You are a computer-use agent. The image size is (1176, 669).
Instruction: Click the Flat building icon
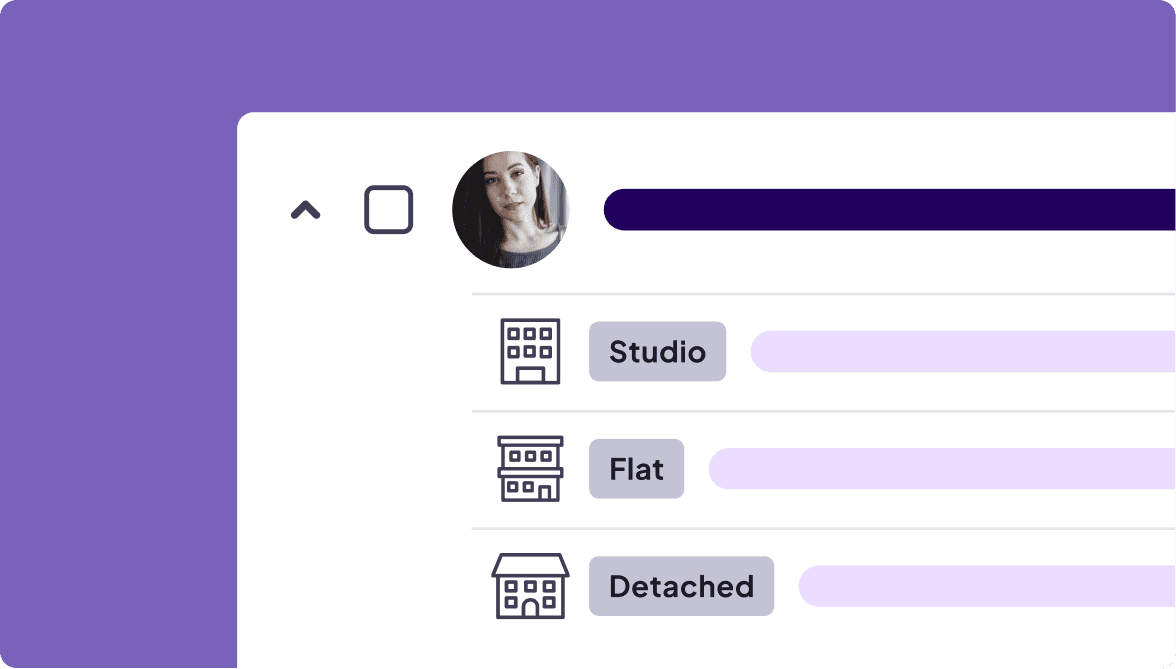click(530, 468)
